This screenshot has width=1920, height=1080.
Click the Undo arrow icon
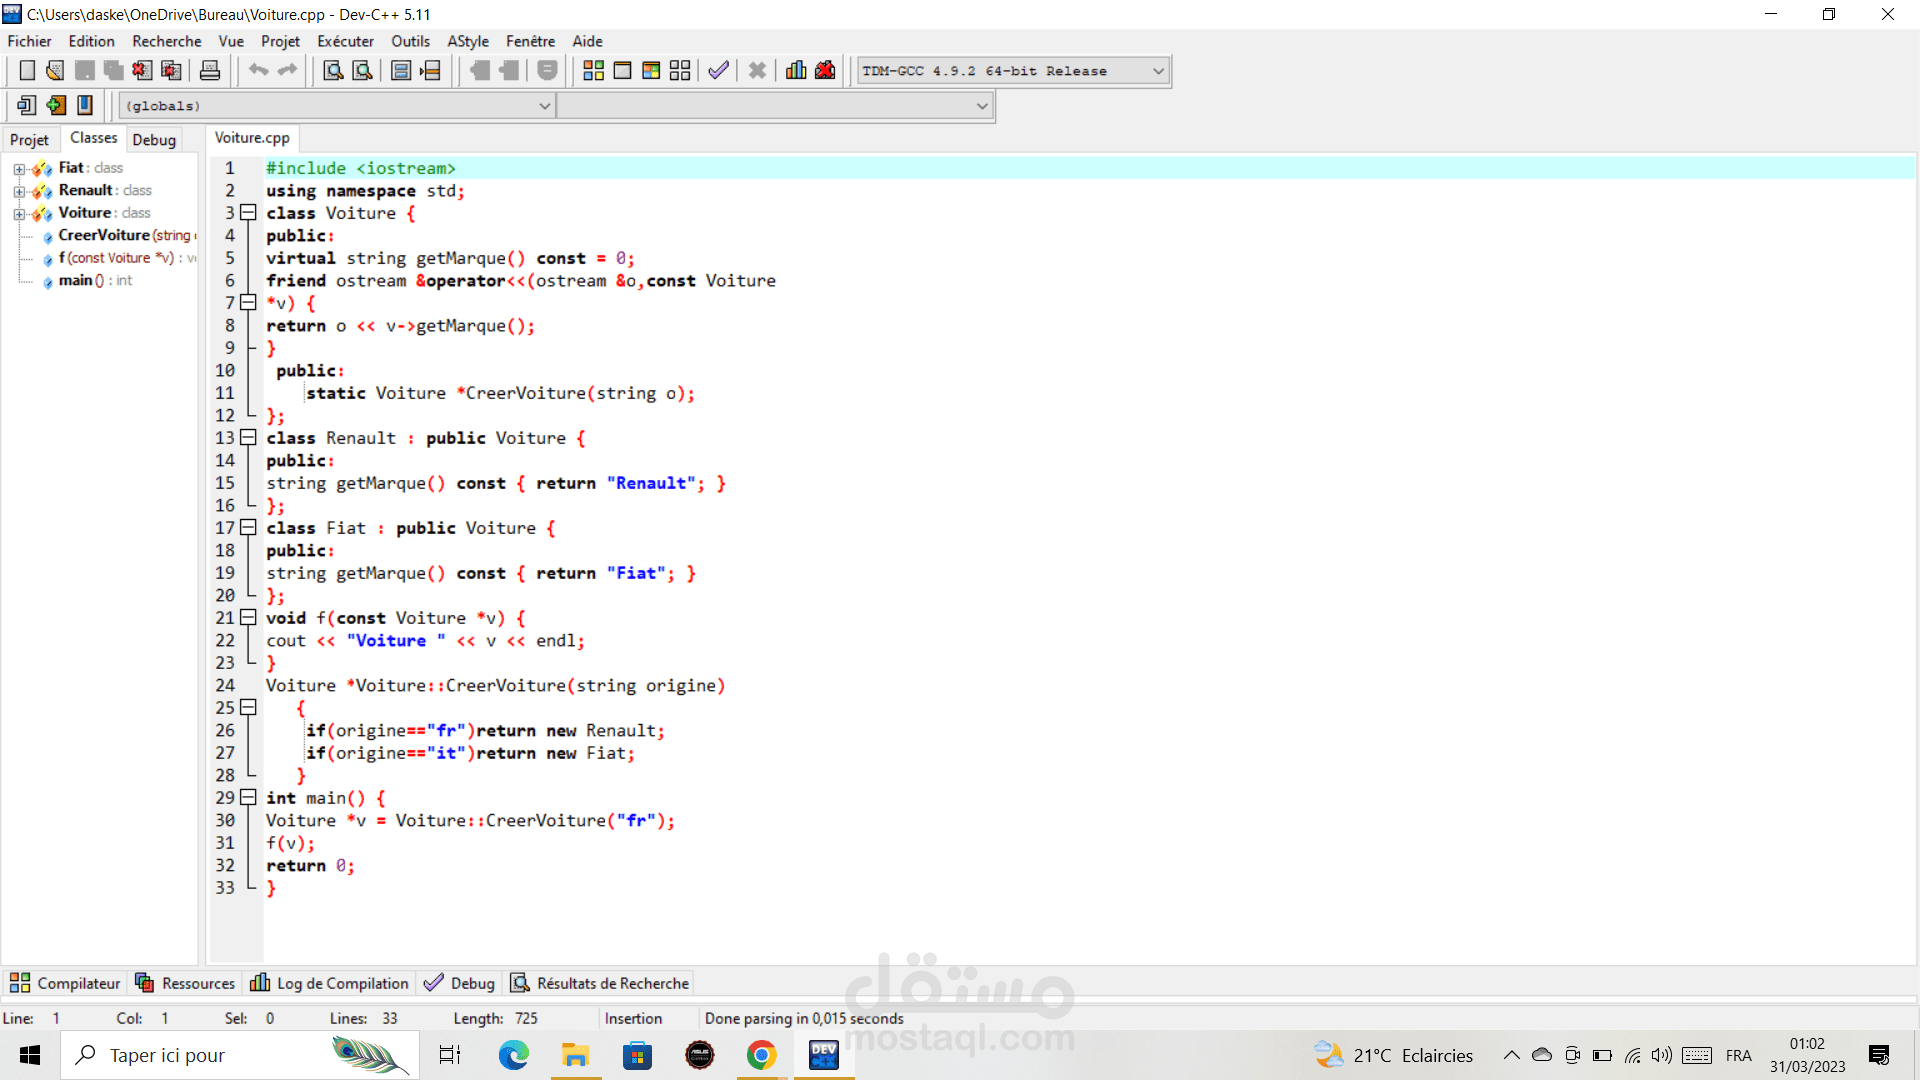coord(258,70)
